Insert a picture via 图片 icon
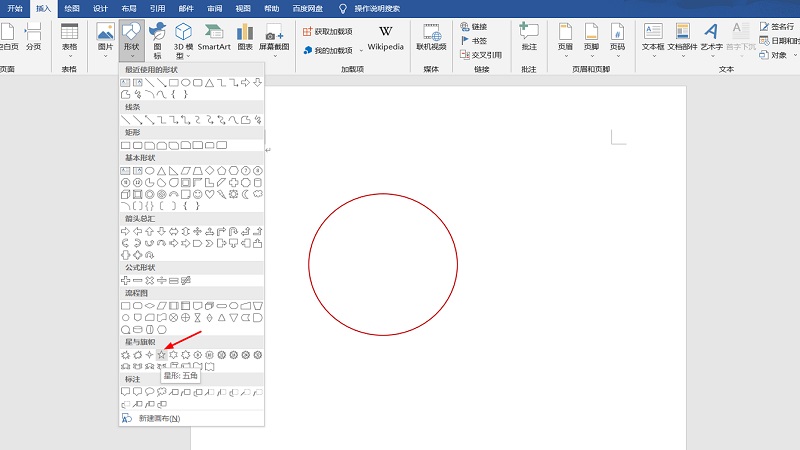The height and width of the screenshot is (450, 800). coord(105,36)
